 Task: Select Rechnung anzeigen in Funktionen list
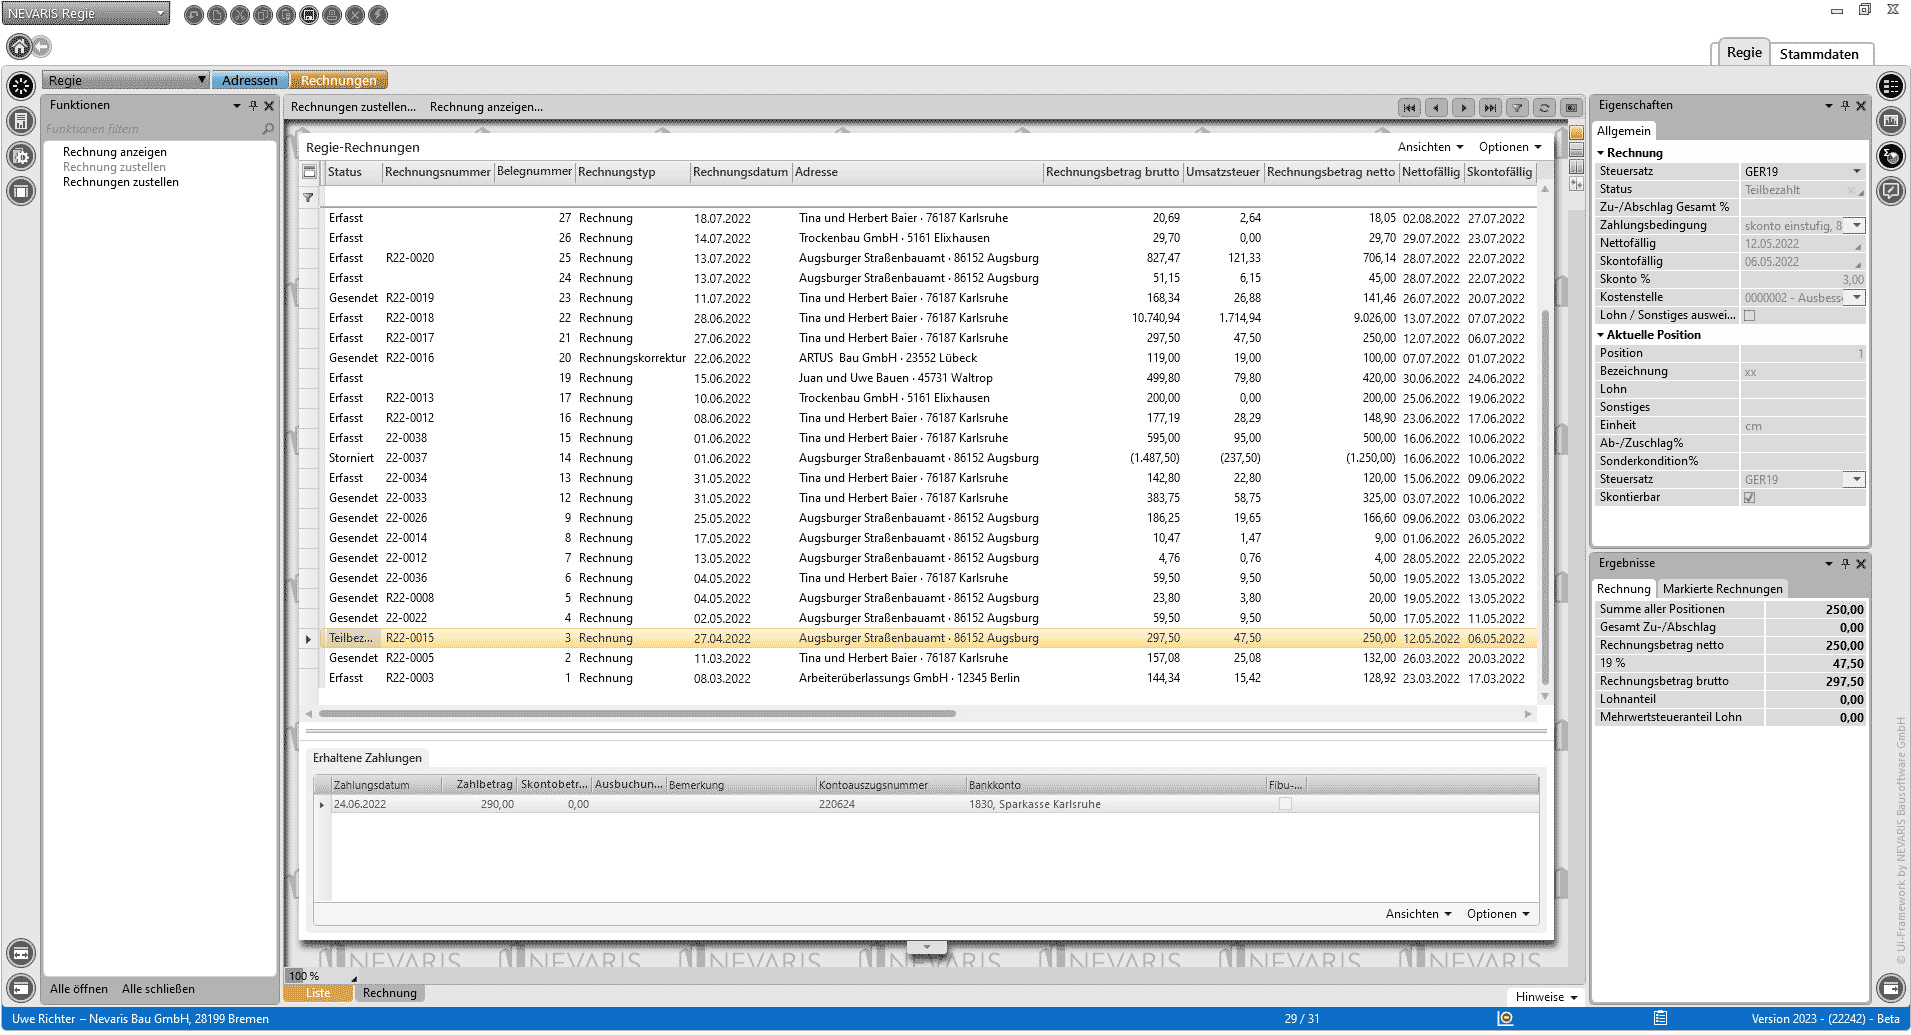point(115,152)
